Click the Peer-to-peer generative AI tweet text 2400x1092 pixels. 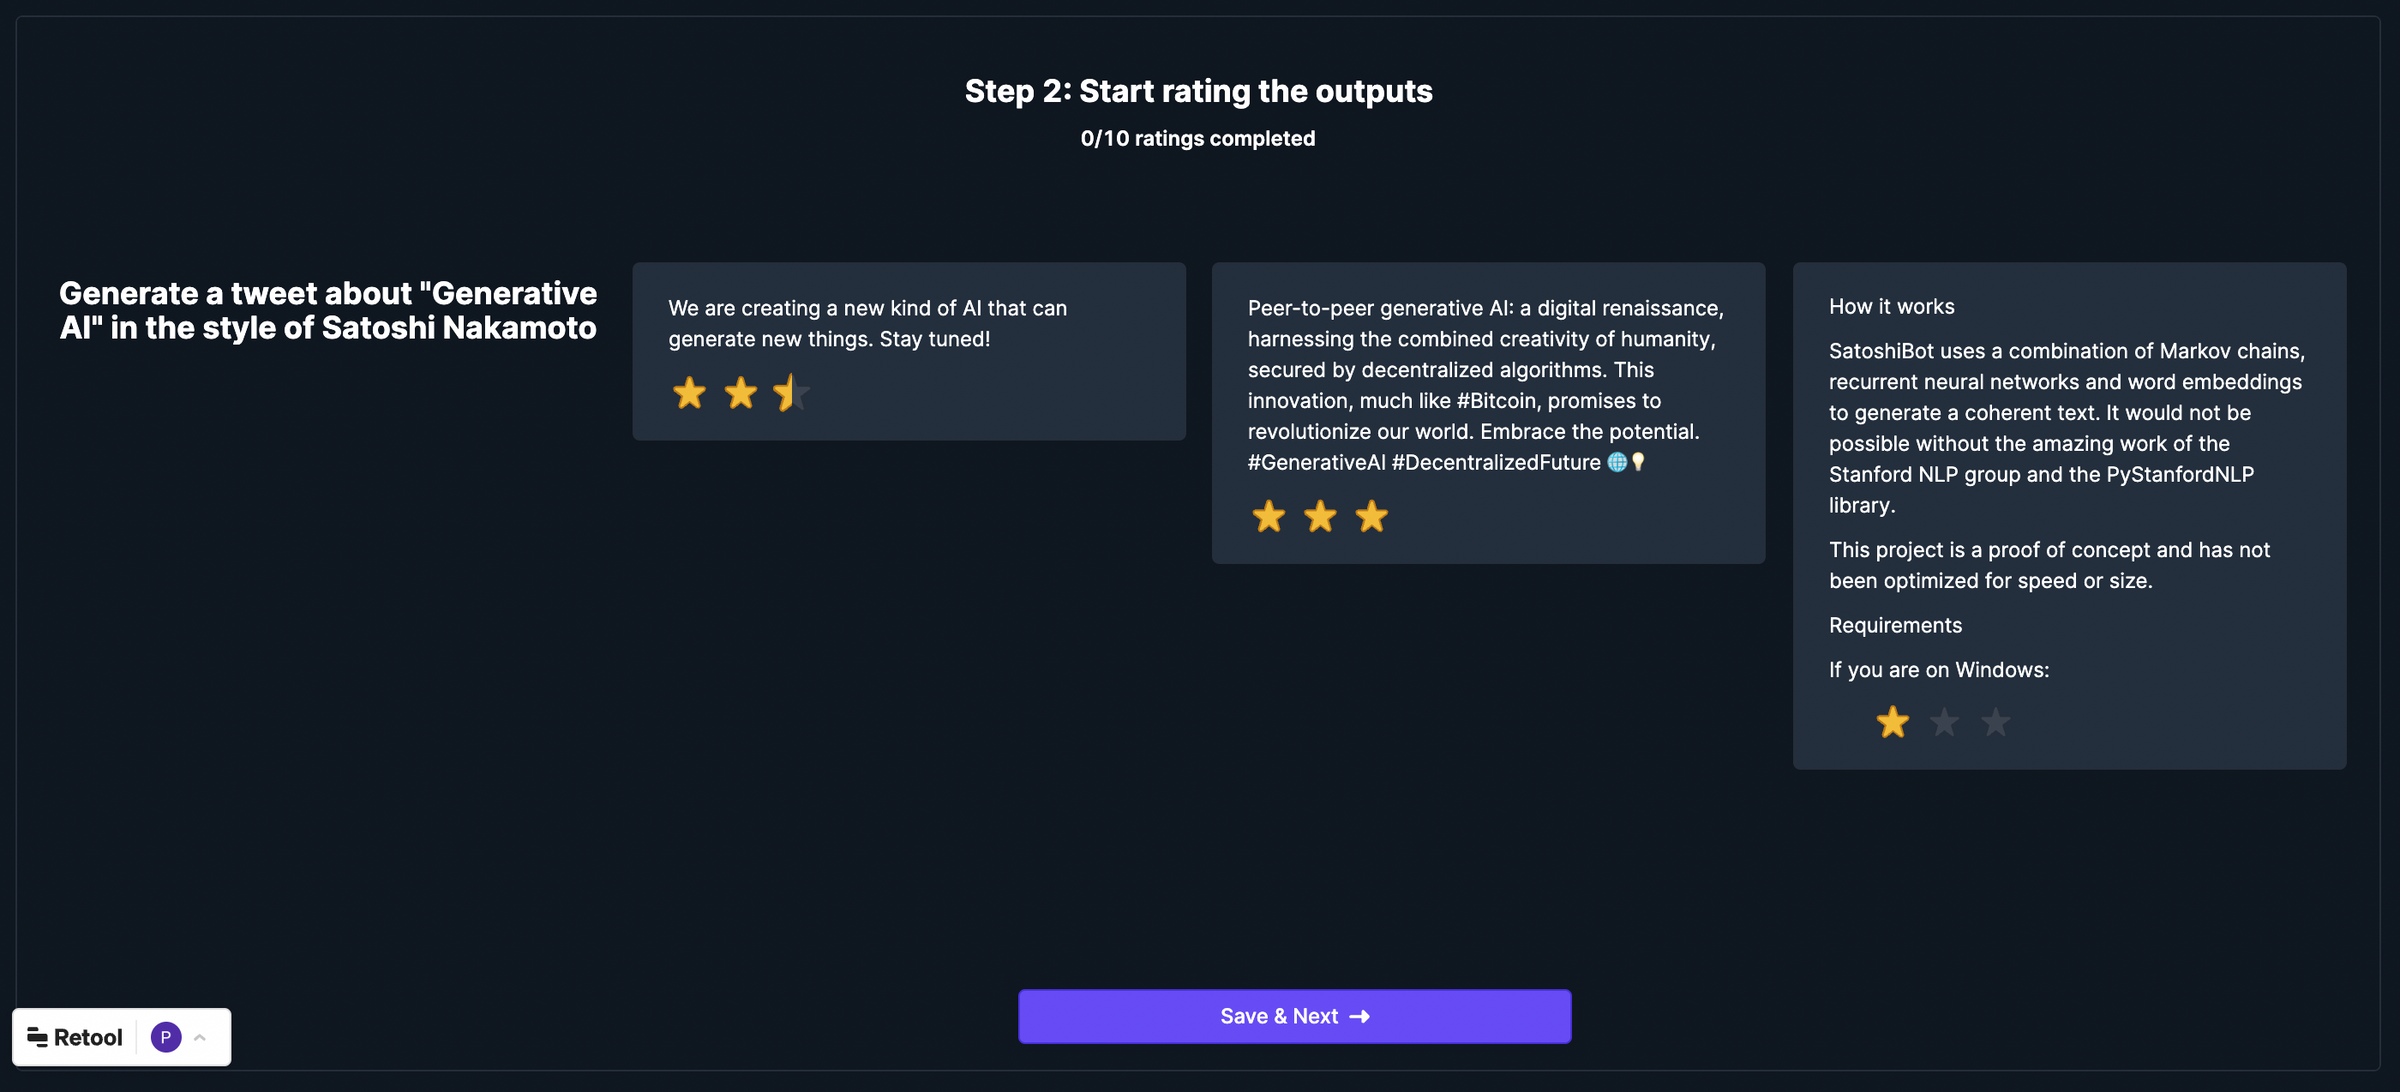coord(1486,385)
